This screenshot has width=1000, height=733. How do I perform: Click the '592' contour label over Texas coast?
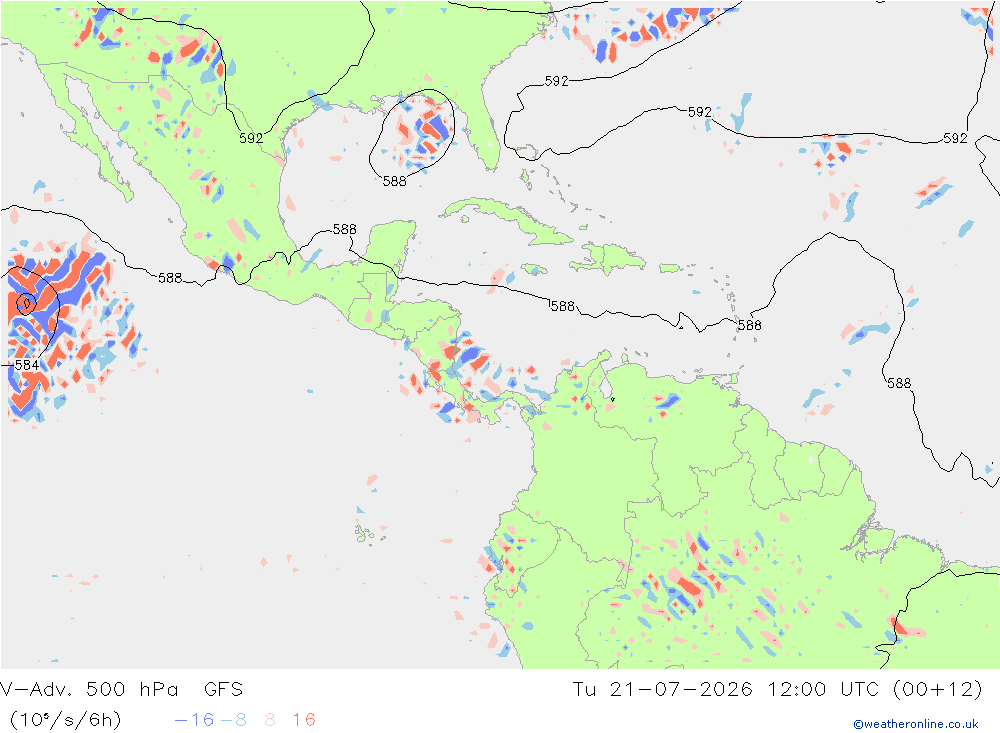(251, 138)
